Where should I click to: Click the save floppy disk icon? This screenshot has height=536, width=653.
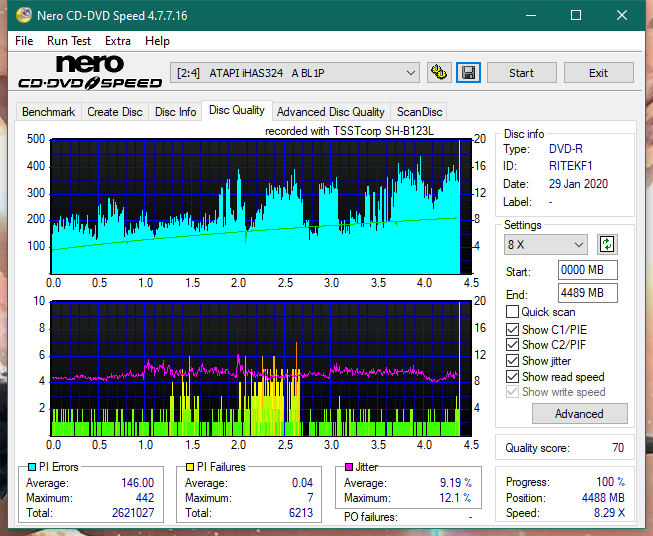tap(469, 73)
